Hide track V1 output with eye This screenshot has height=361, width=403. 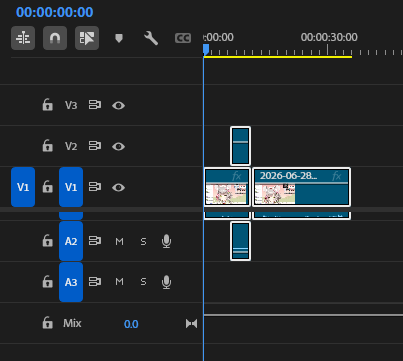[x=118, y=188]
